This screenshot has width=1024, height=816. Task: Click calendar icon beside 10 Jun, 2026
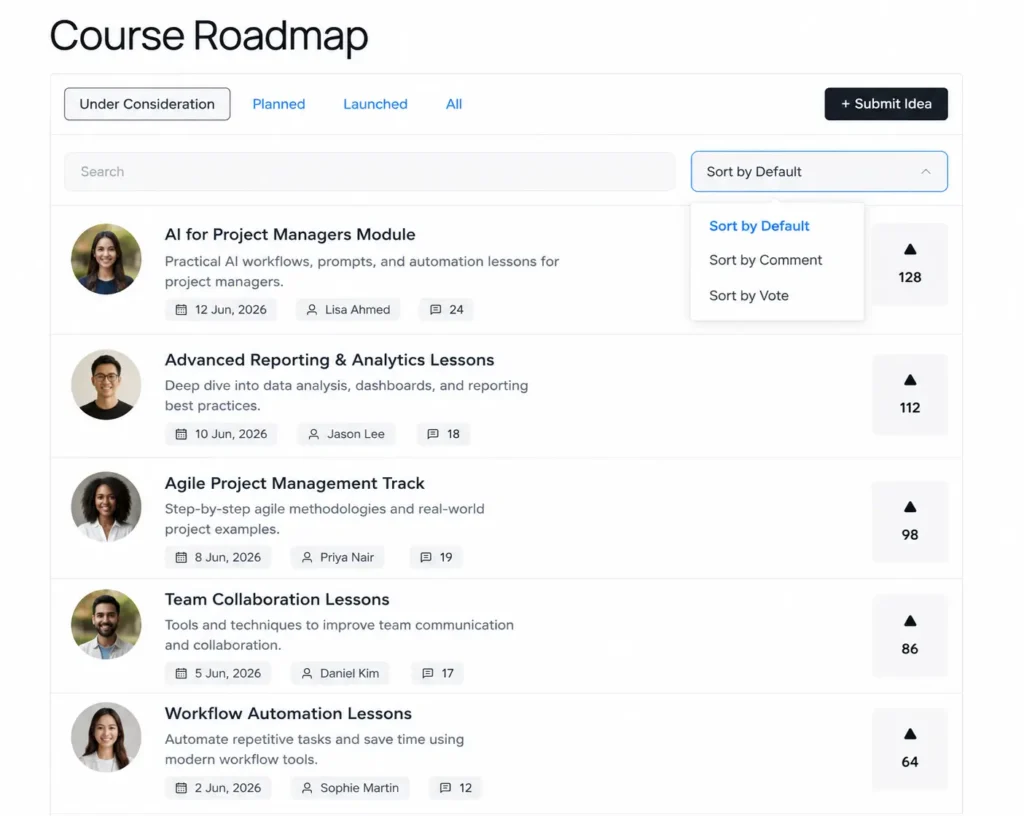[x=181, y=434]
